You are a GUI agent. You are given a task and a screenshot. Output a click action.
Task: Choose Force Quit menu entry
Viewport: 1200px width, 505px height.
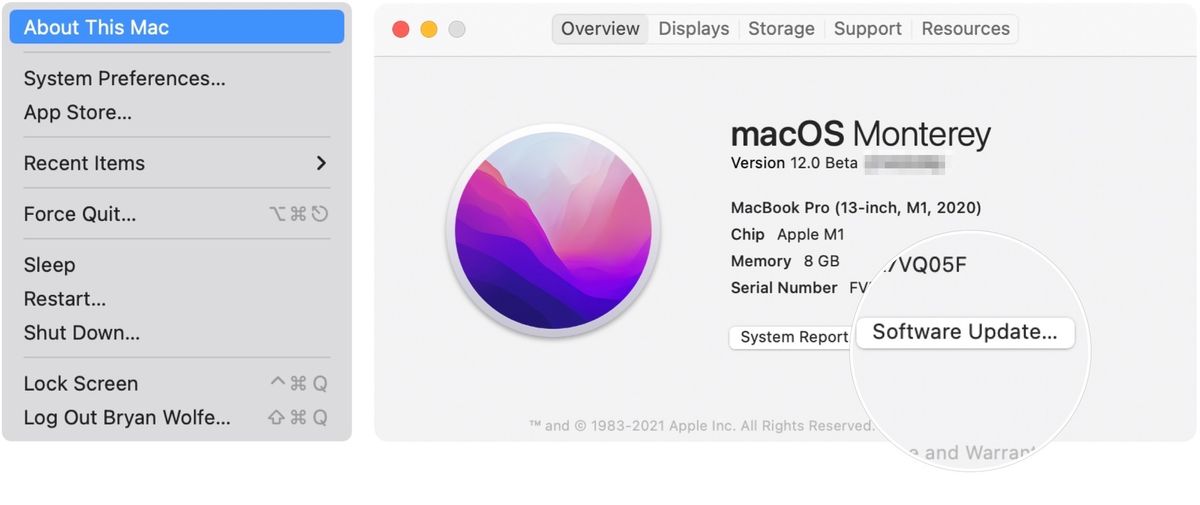[x=177, y=214]
